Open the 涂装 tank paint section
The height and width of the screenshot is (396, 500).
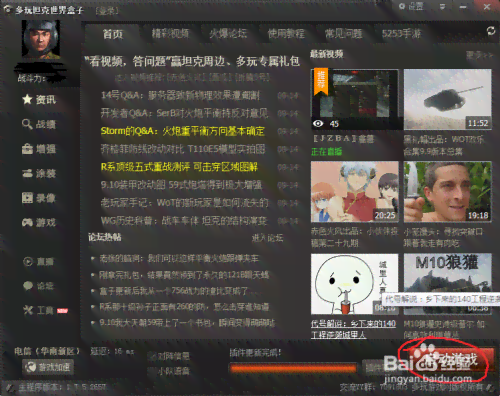tap(39, 173)
